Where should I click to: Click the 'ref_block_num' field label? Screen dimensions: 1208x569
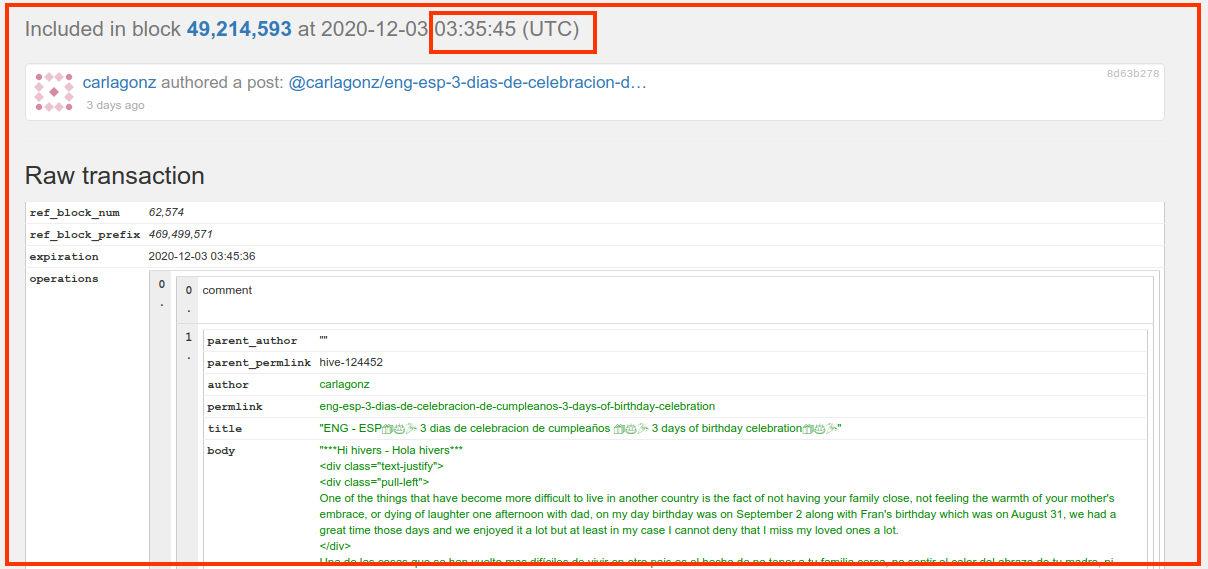(75, 213)
